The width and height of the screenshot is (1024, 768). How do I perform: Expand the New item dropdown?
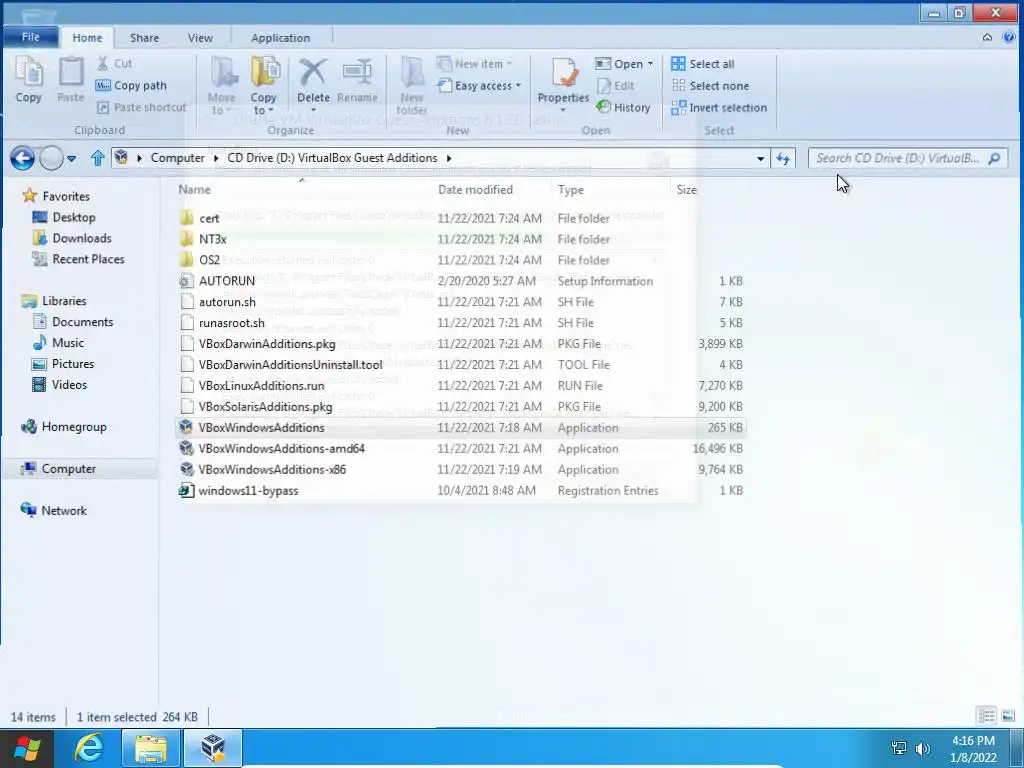[475, 64]
